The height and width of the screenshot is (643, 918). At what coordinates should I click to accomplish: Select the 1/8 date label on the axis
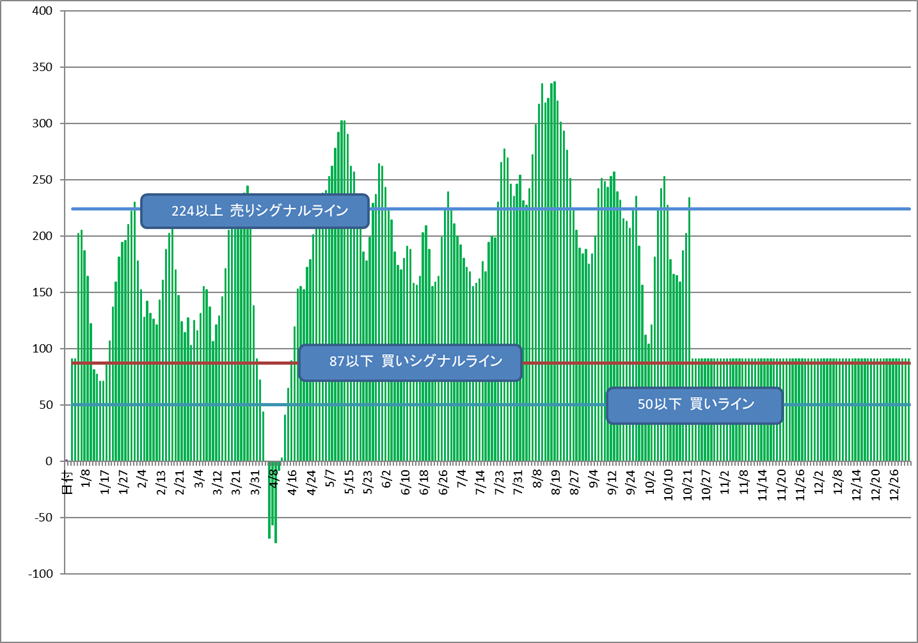click(86, 478)
